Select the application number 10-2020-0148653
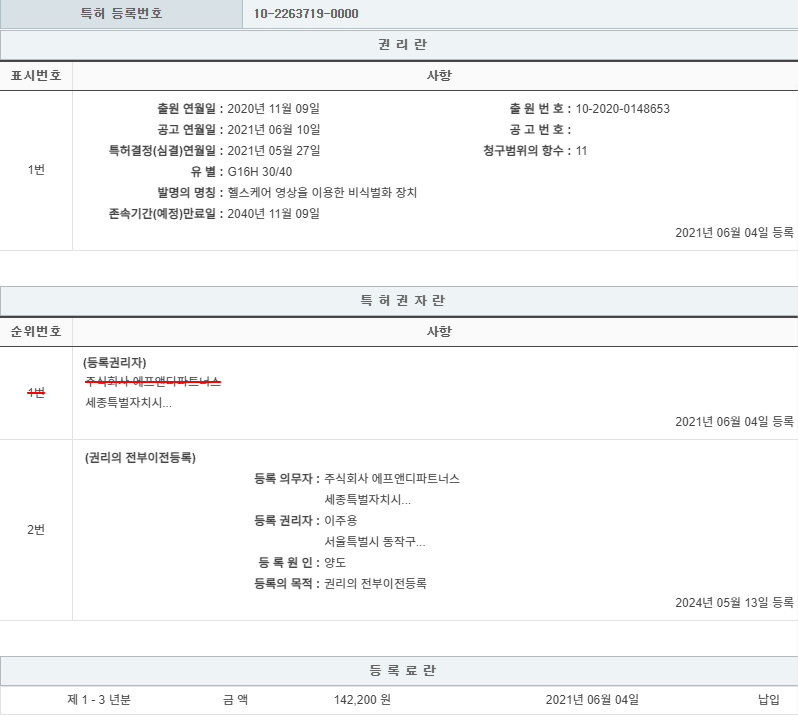The image size is (798, 716). (623, 109)
